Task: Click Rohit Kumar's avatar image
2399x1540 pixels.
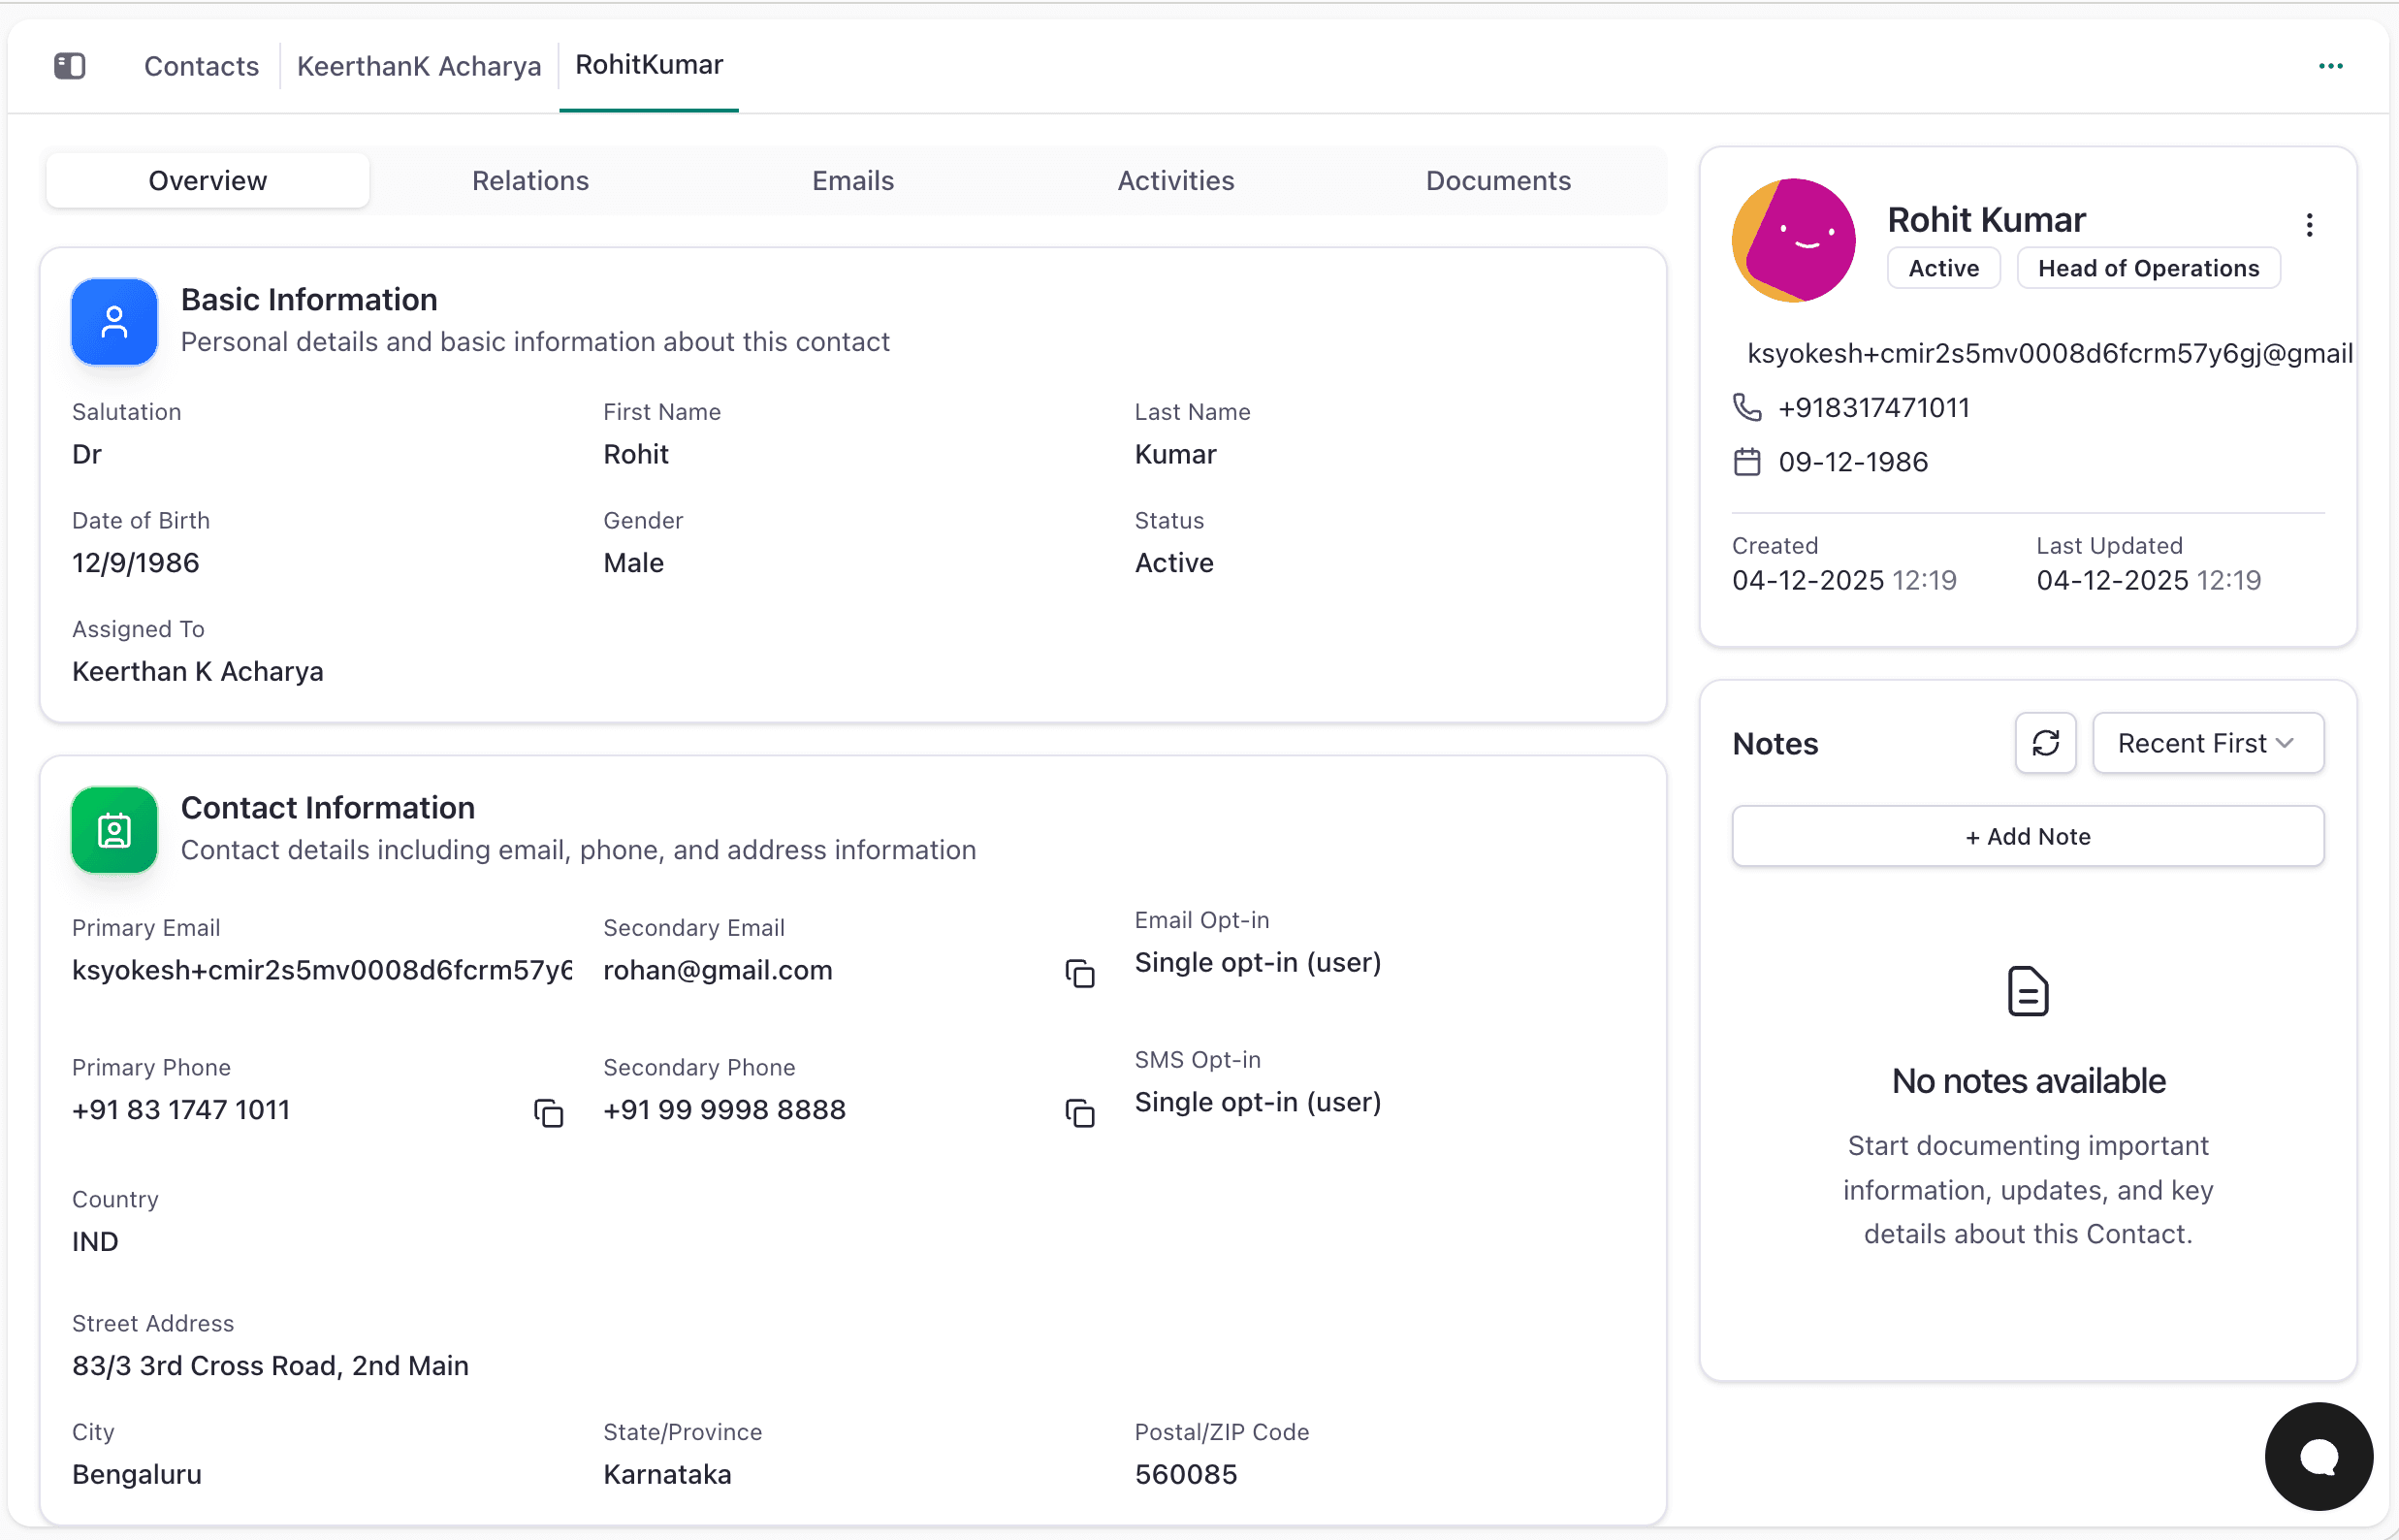Action: [x=1793, y=240]
